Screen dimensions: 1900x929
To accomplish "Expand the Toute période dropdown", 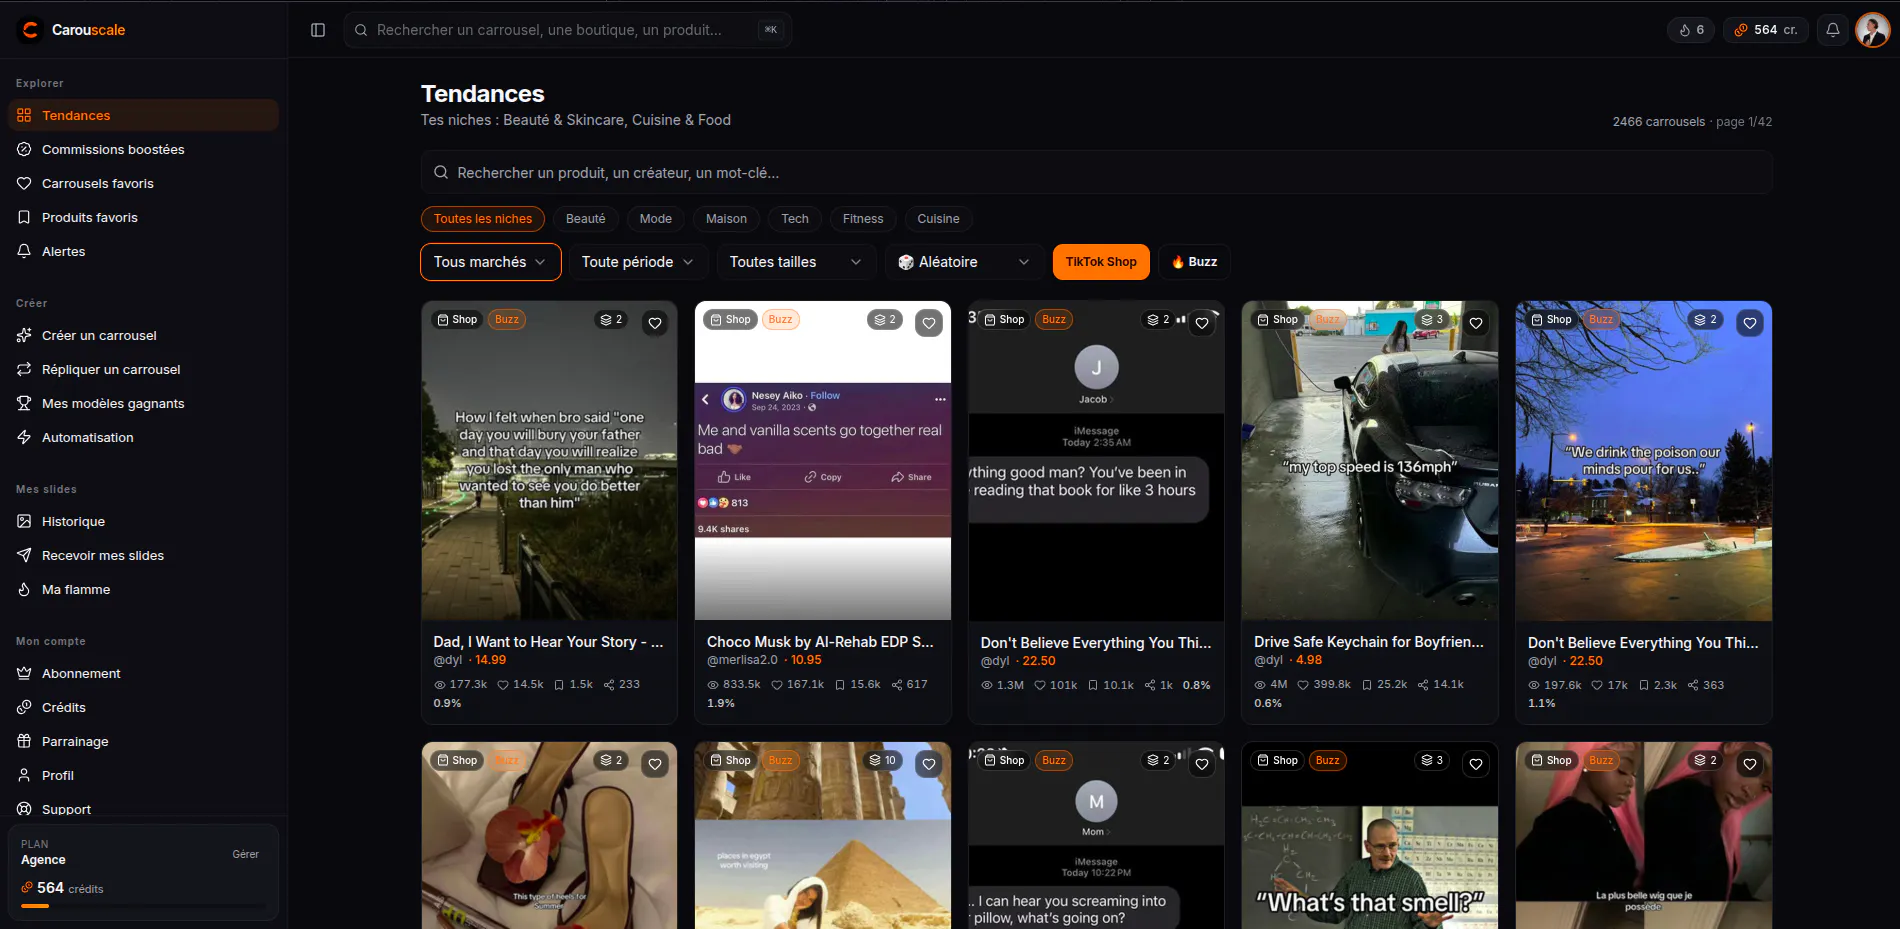I will tap(638, 262).
